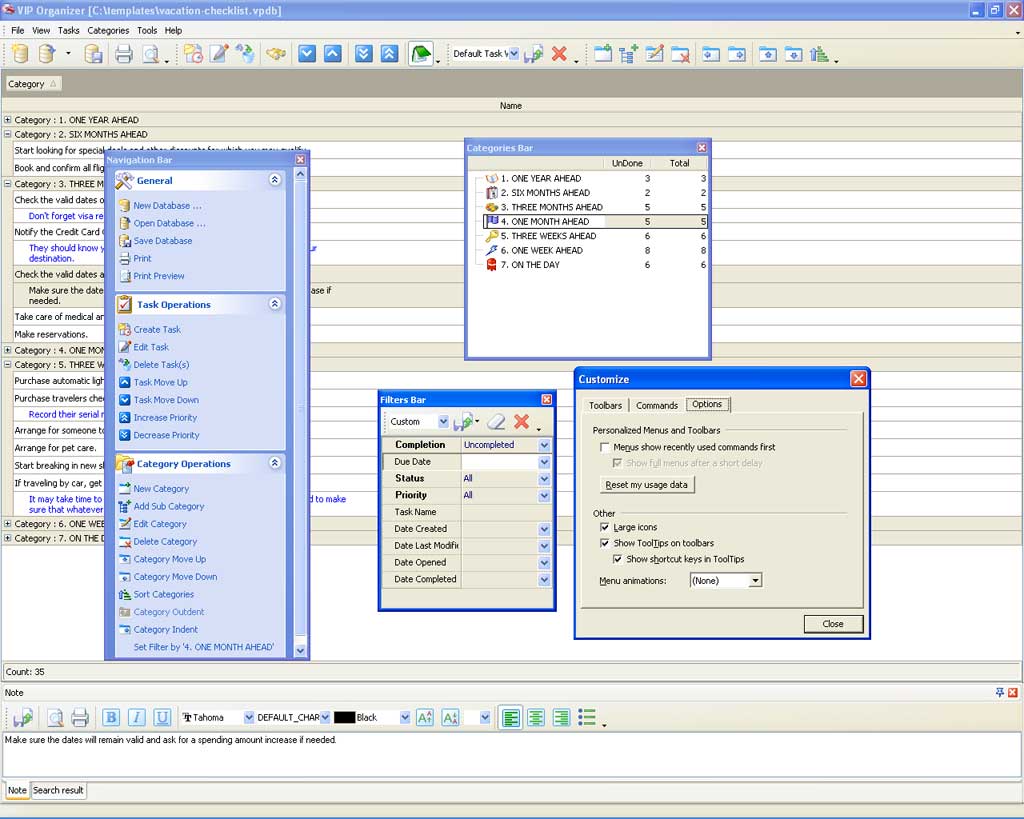Toggle Show ToolTips on toolbars checkbox
Screen dimensions: 1024x819
(605, 543)
